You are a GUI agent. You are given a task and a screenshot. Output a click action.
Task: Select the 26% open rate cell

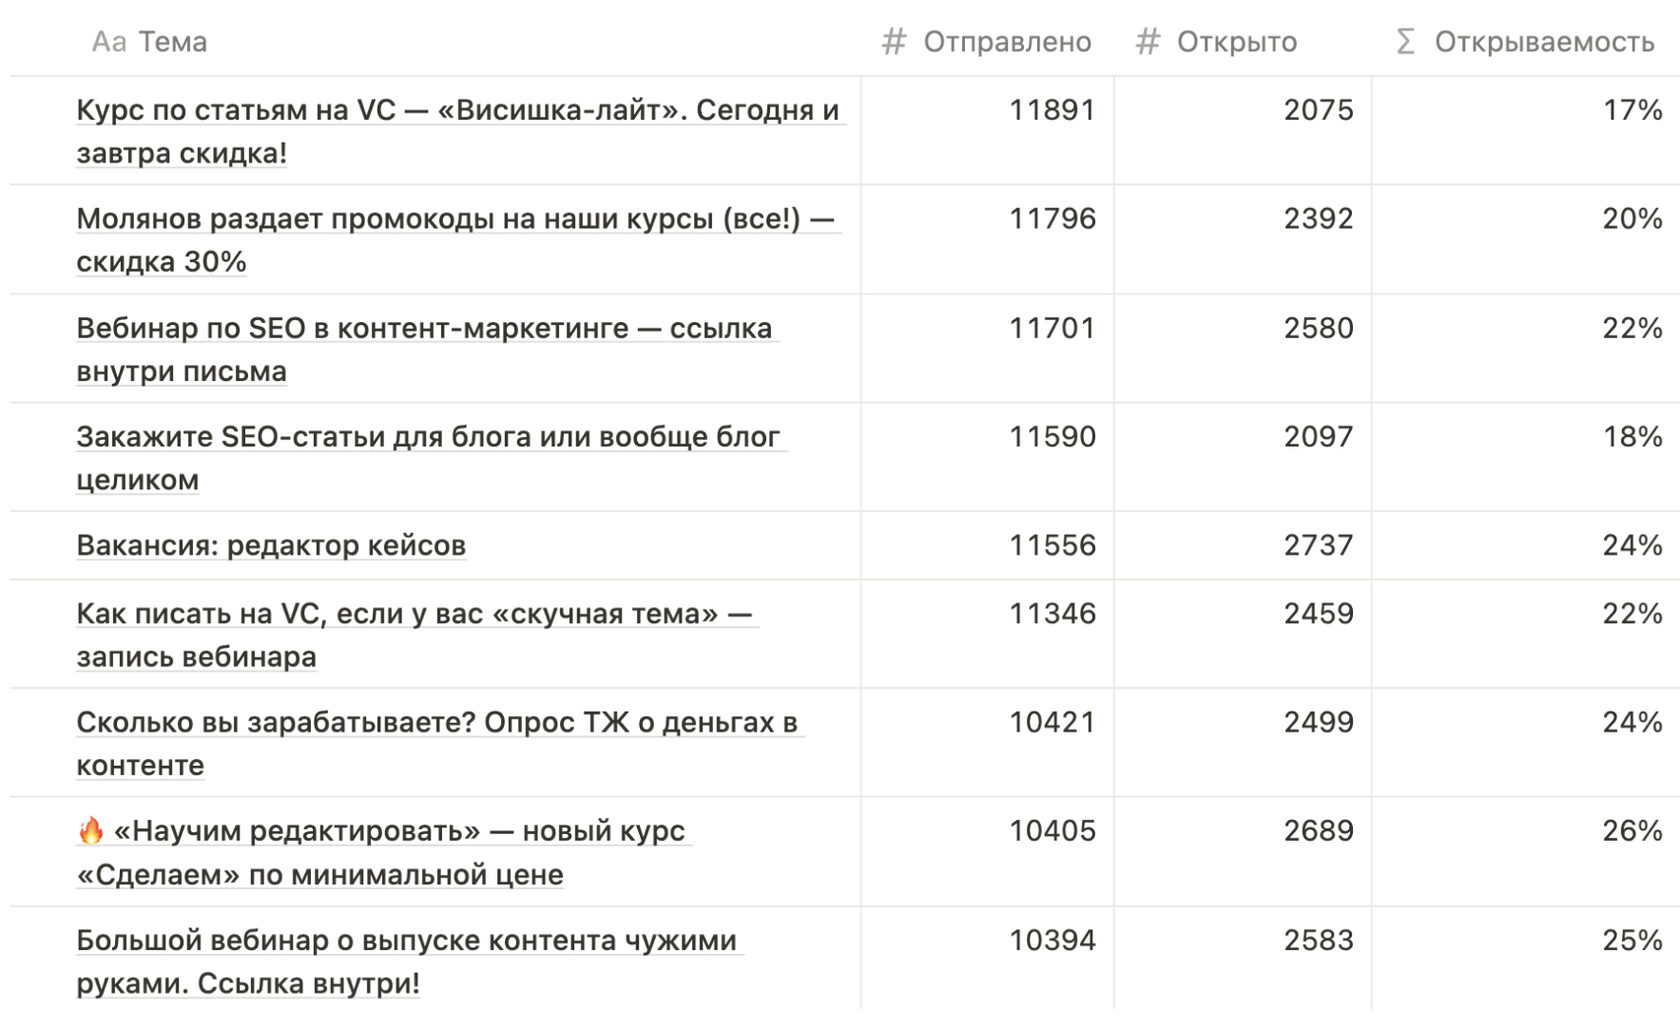pos(1525,852)
